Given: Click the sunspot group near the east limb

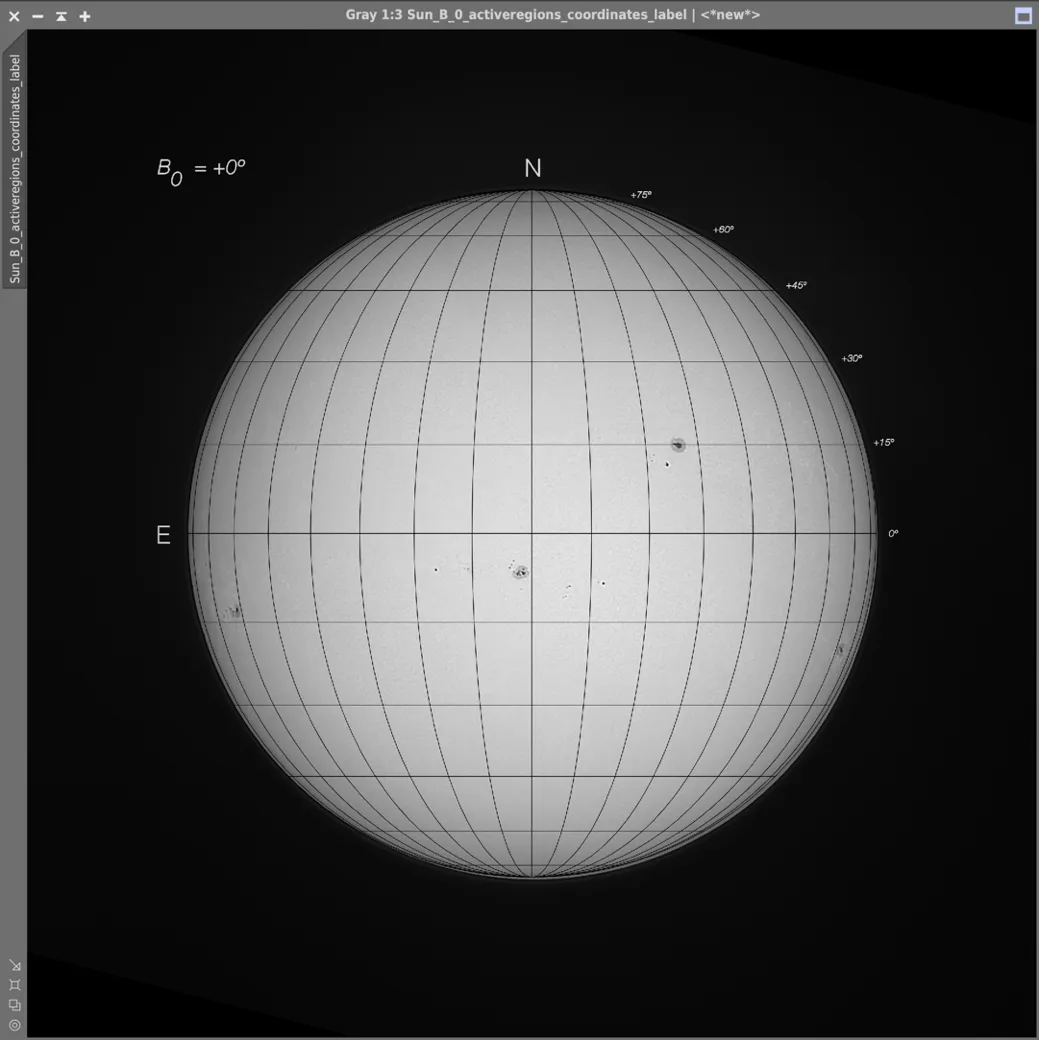Looking at the screenshot, I should click(232, 612).
